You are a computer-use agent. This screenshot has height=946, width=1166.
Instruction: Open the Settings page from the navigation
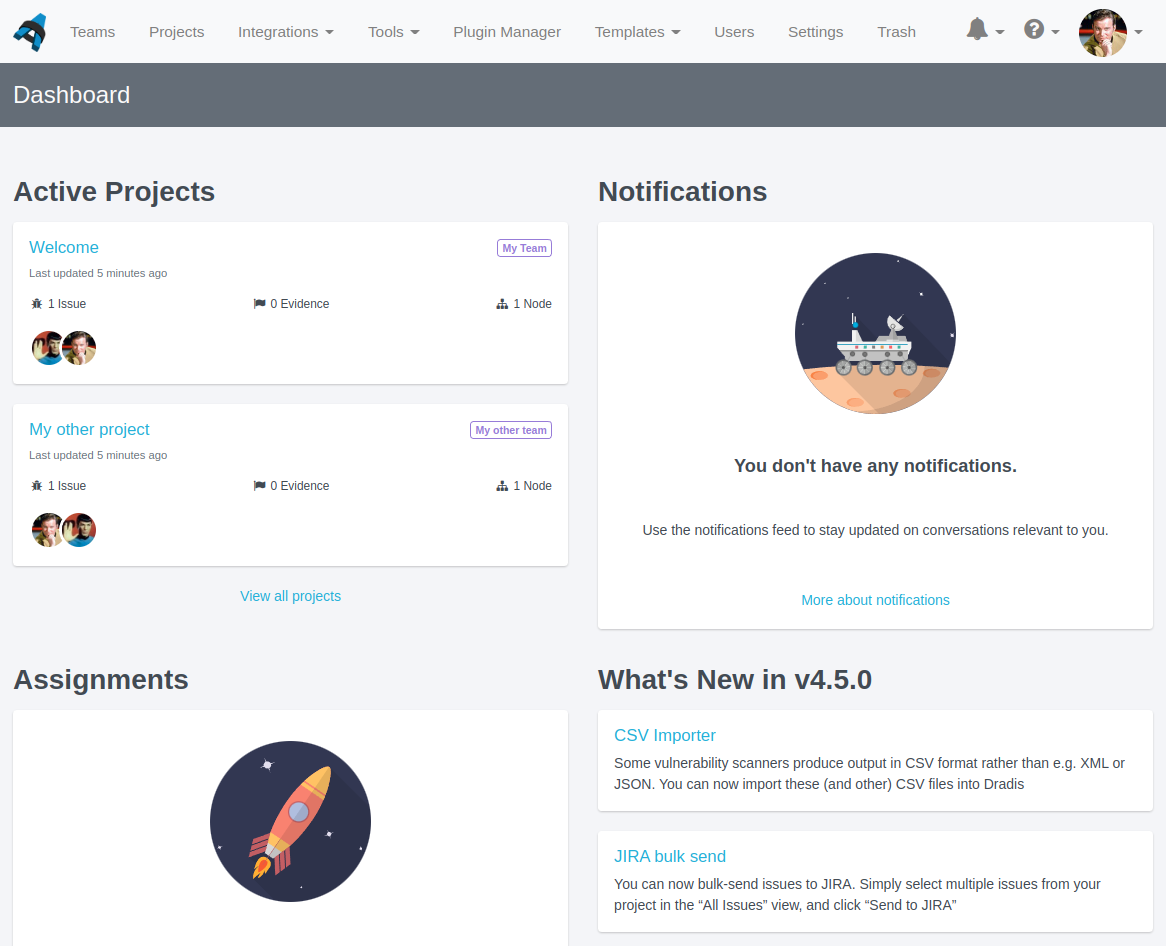click(x=815, y=31)
